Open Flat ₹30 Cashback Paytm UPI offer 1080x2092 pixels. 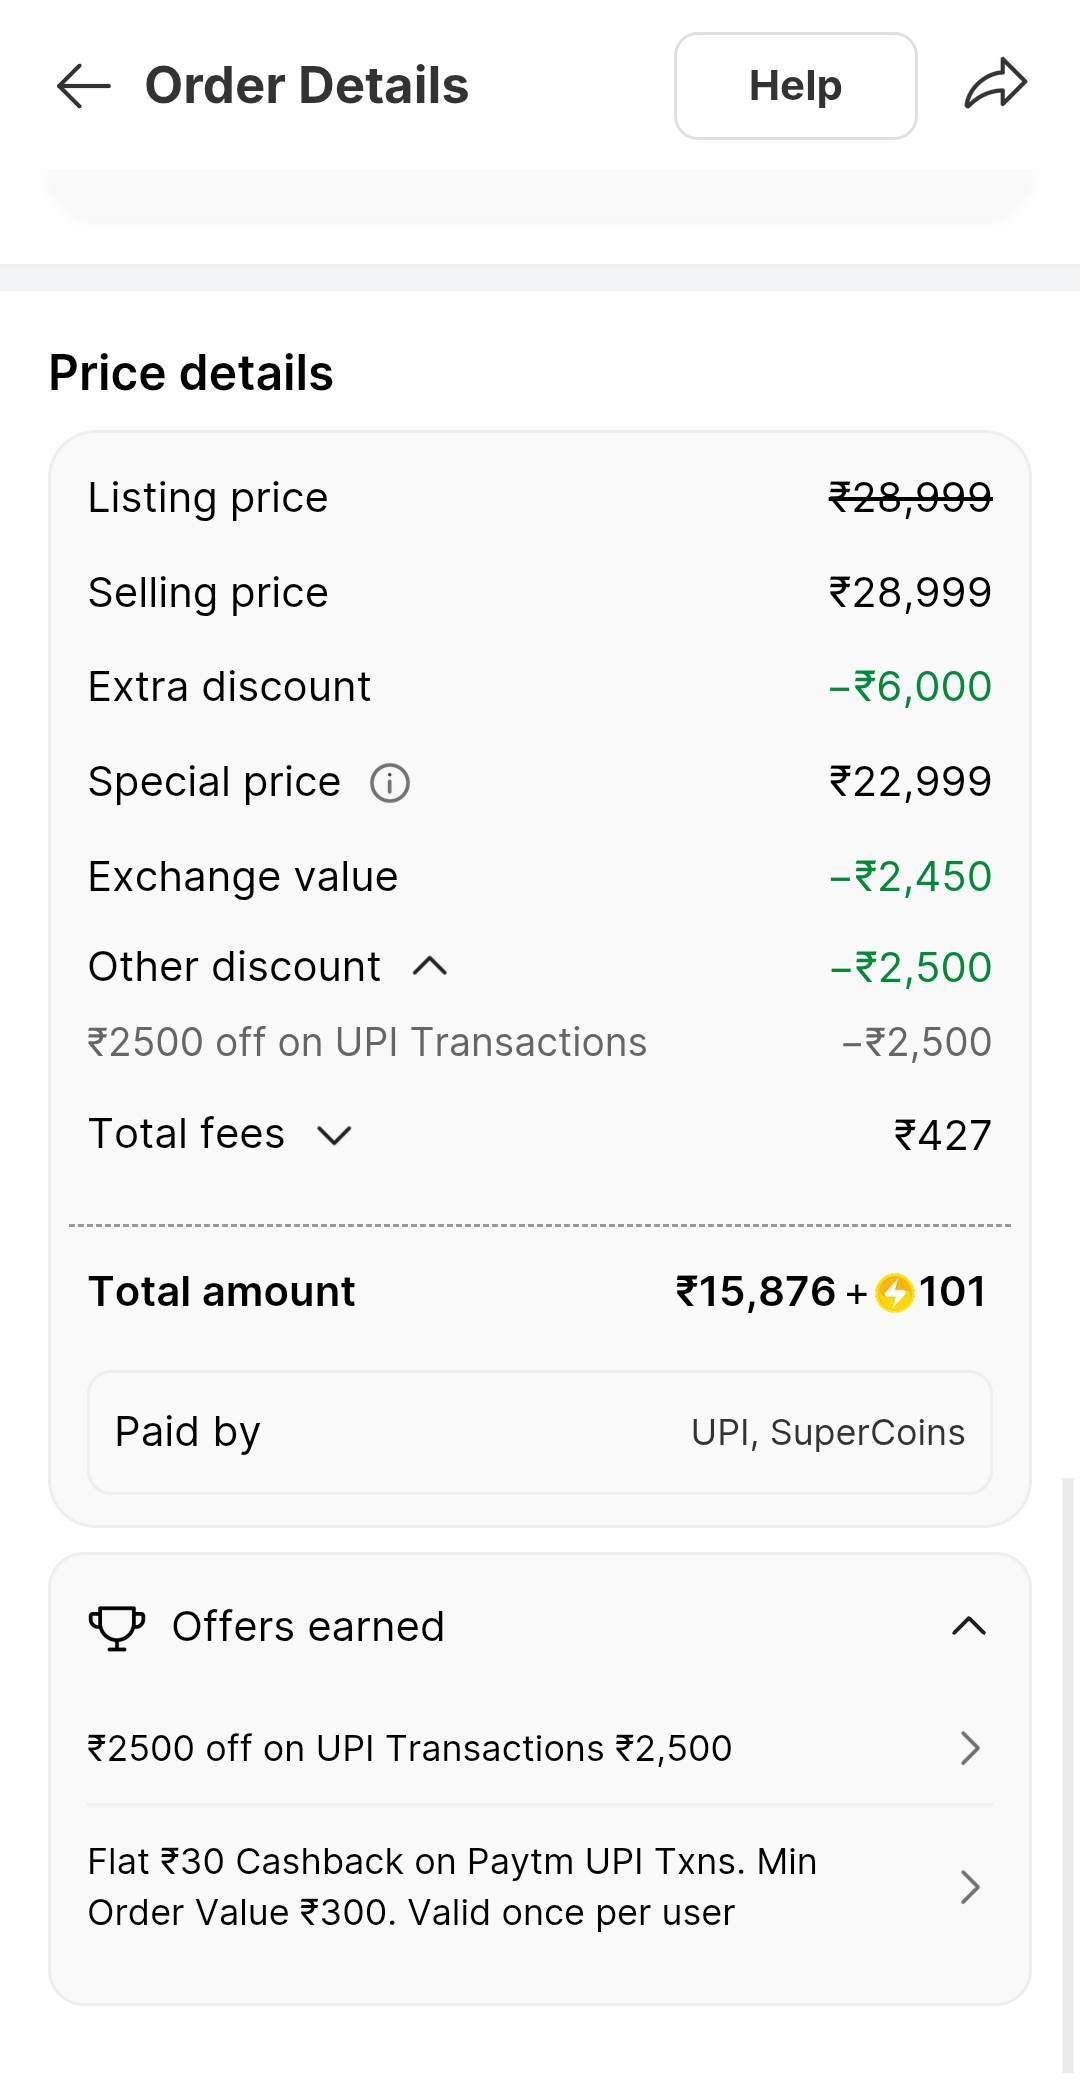[x=452, y=1887]
